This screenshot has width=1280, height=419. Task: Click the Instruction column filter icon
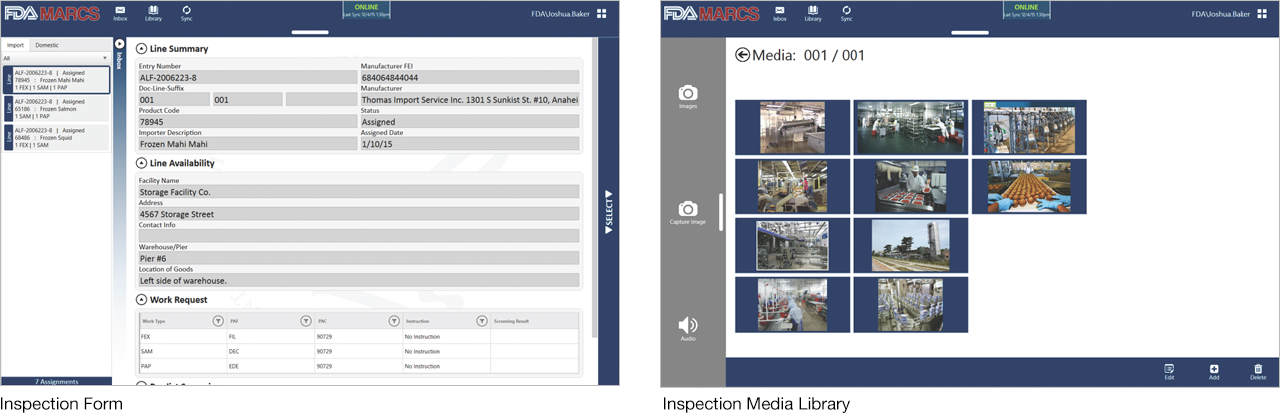click(481, 321)
